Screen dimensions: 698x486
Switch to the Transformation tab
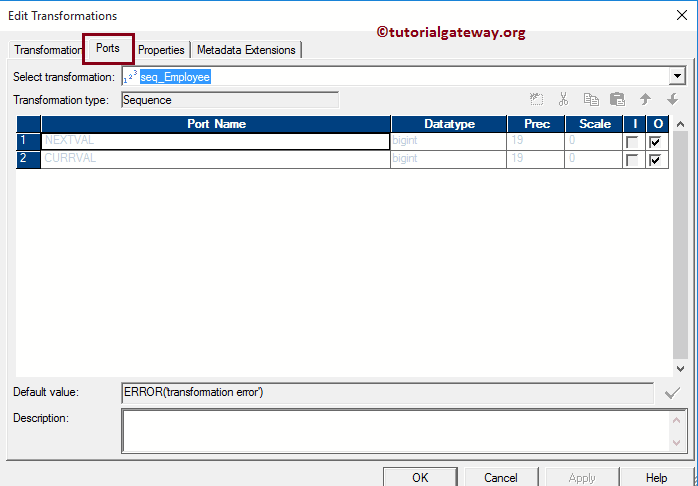(x=46, y=50)
